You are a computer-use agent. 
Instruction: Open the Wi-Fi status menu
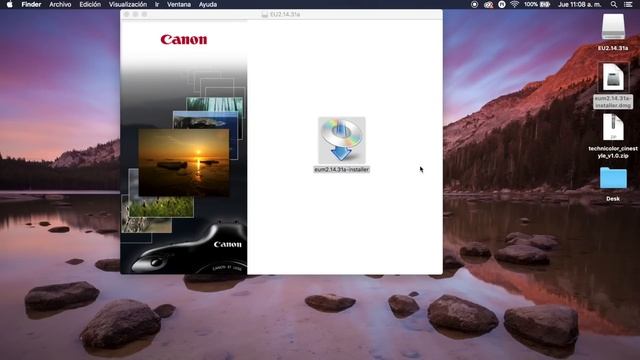tap(514, 4)
